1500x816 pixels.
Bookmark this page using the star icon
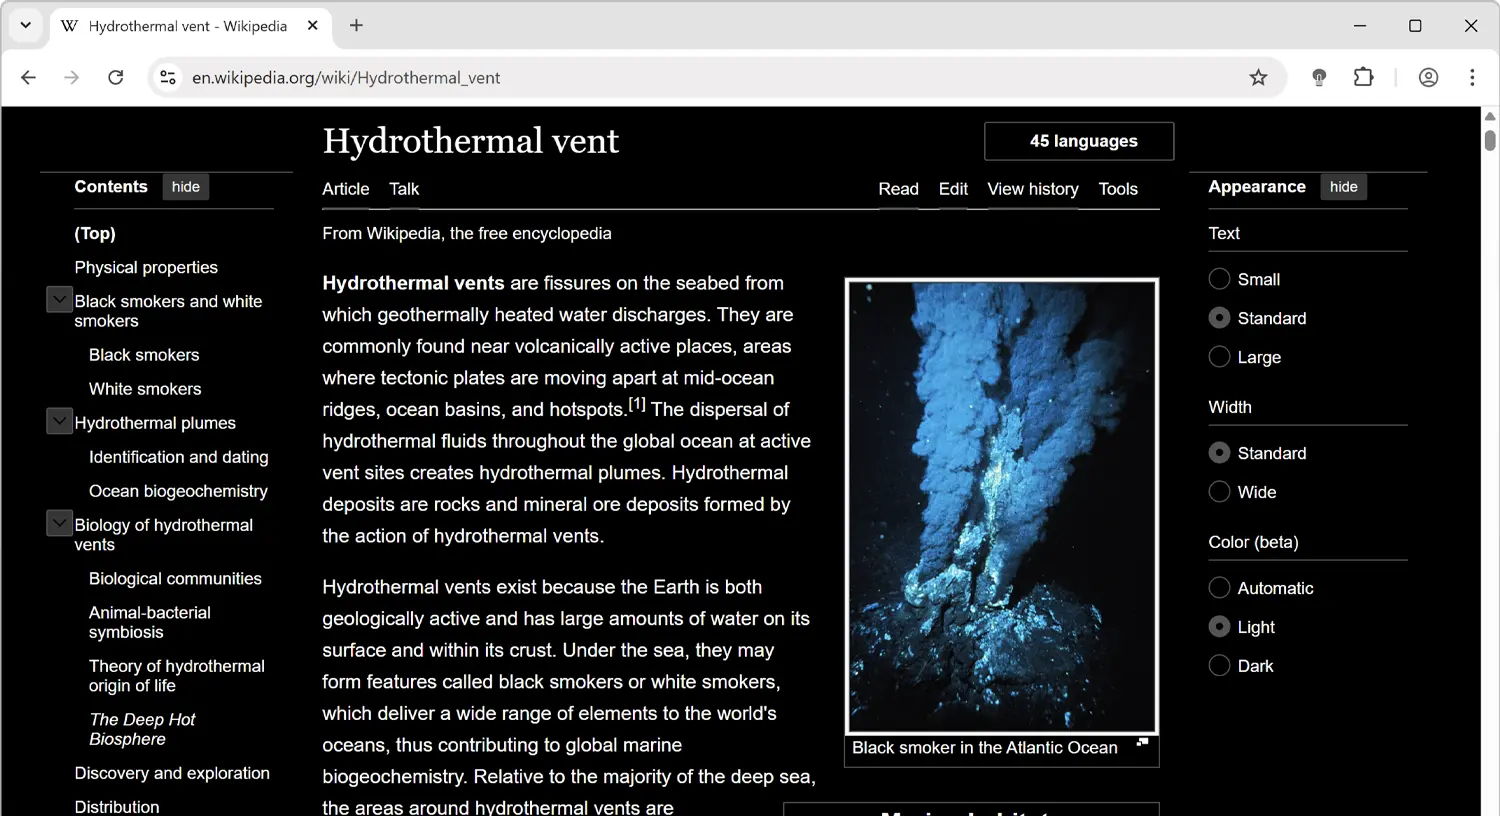1258,77
